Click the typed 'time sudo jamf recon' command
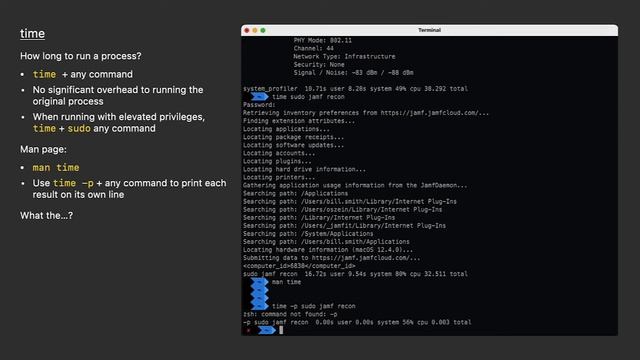The width and height of the screenshot is (640, 360). click(308, 97)
